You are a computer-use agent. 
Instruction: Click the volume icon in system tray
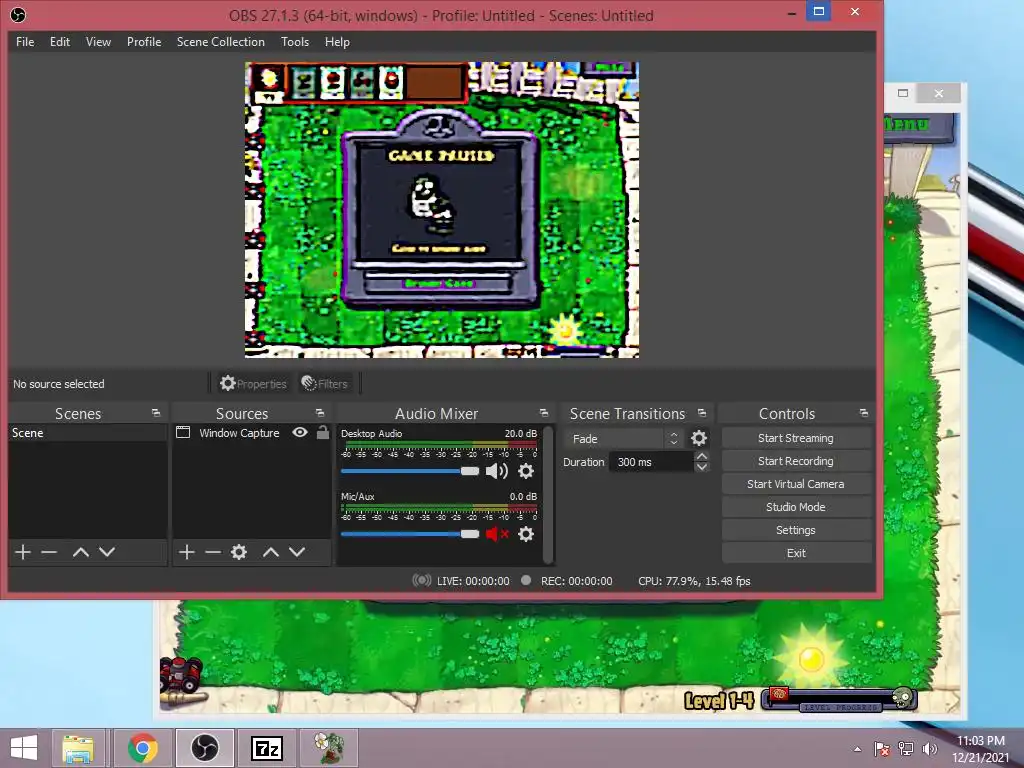click(x=929, y=749)
